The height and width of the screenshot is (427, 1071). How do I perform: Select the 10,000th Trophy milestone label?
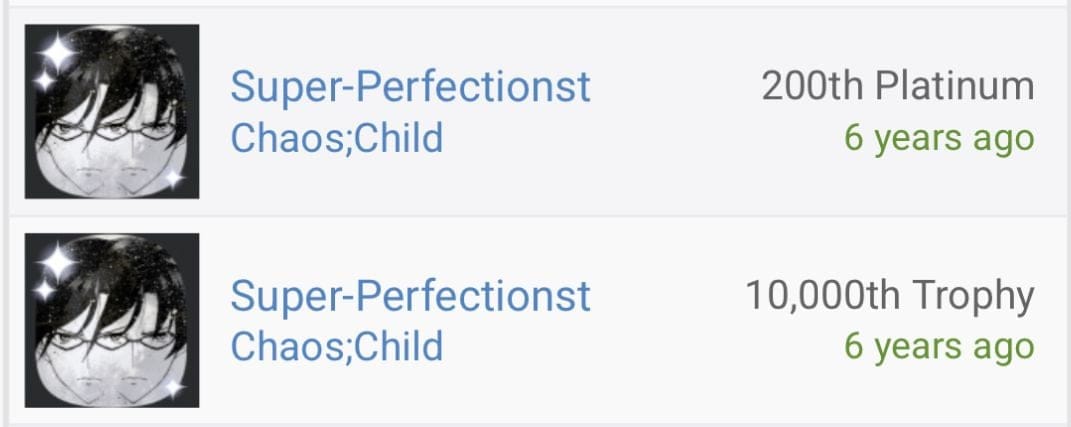[x=890, y=297]
